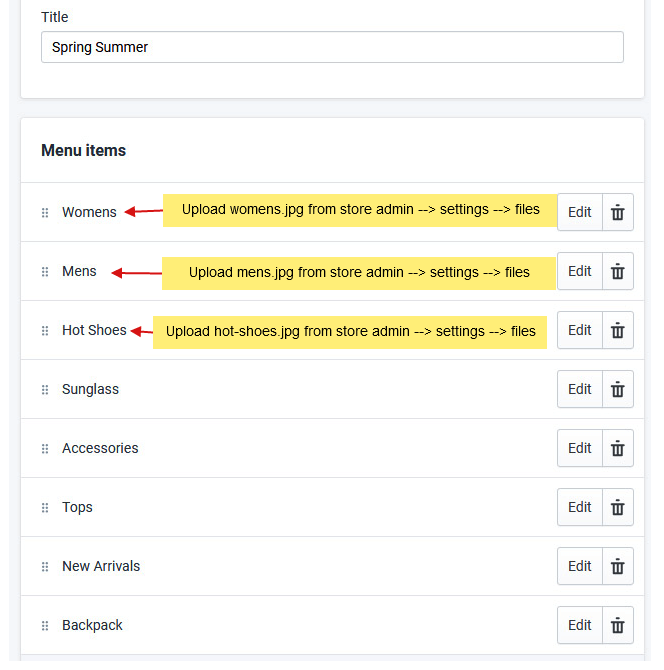This screenshot has width=664, height=670.
Task: Delete the Accessories menu item
Action: pyautogui.click(x=618, y=448)
